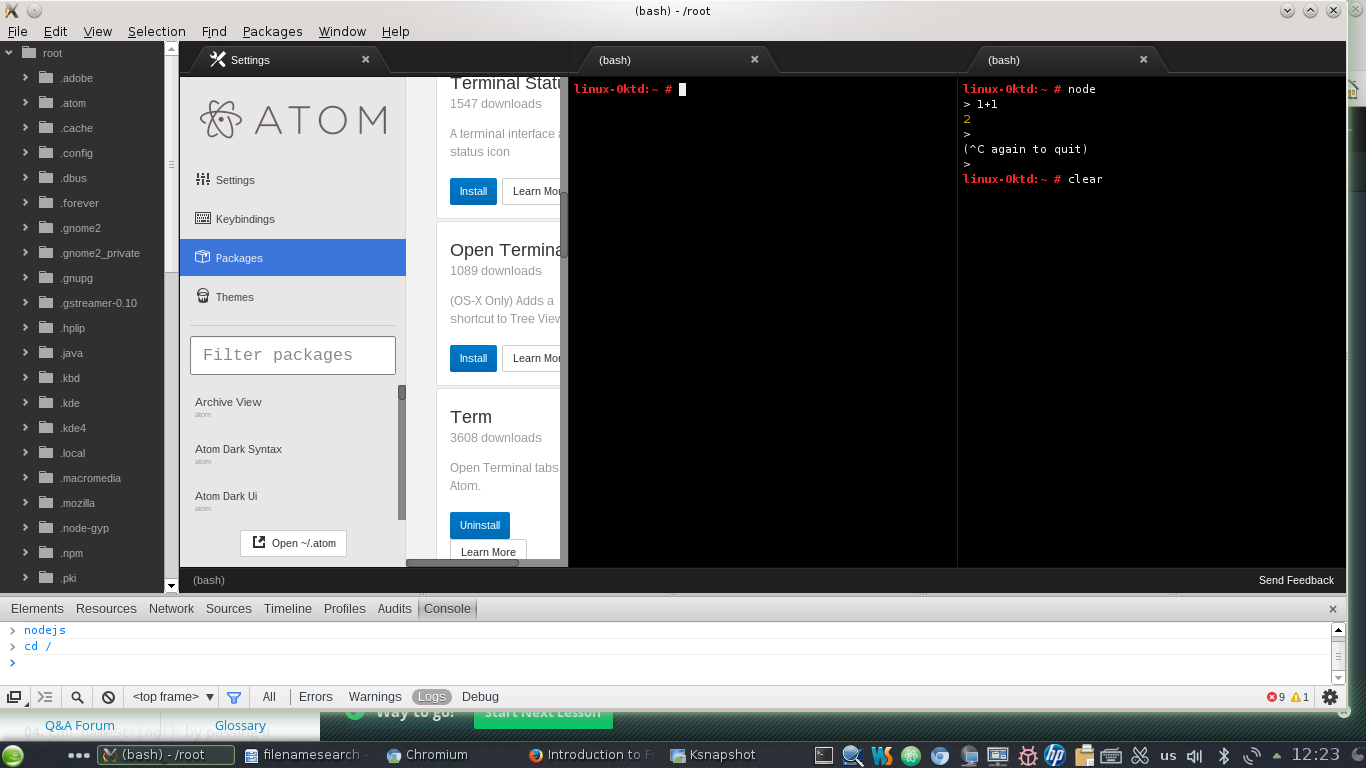Expand the .gnome2 folder

click(x=26, y=228)
